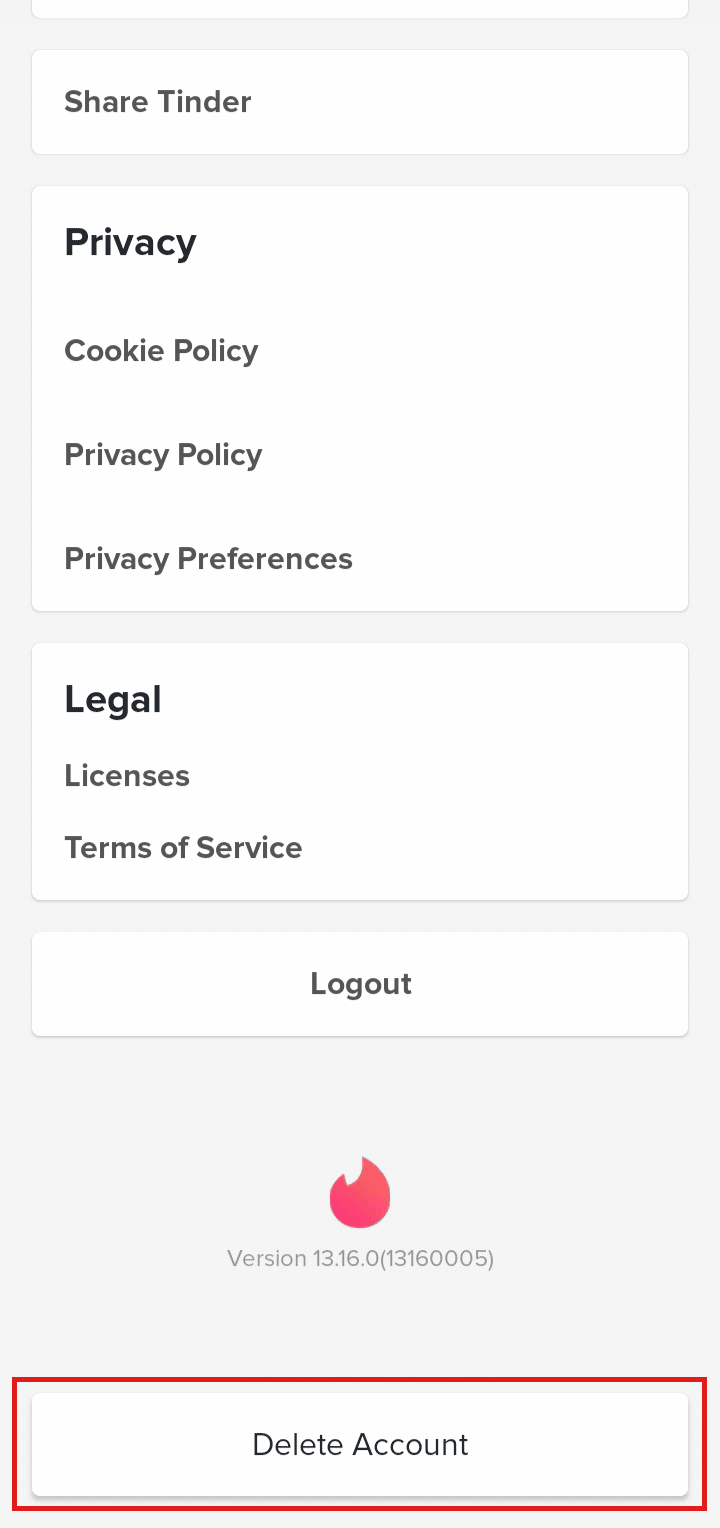This screenshot has width=720, height=1528.
Task: View the Privacy Policy
Action: [163, 455]
